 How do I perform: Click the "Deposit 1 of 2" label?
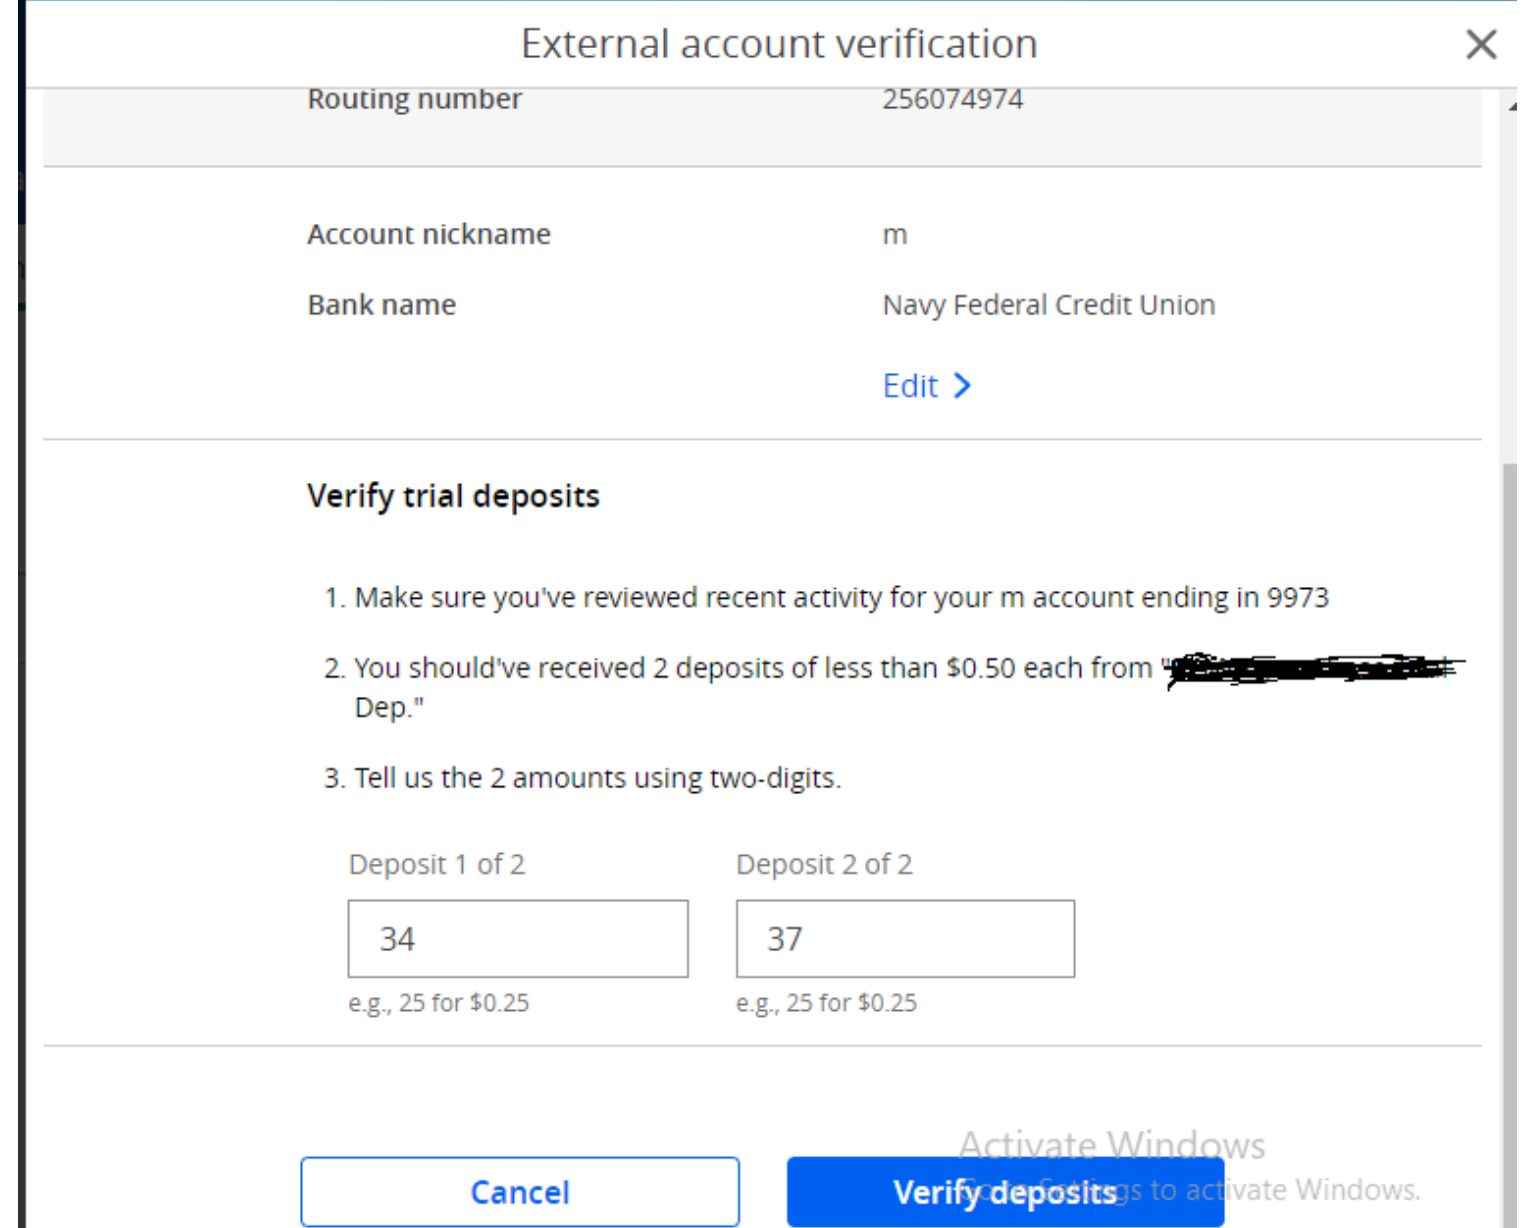436,864
